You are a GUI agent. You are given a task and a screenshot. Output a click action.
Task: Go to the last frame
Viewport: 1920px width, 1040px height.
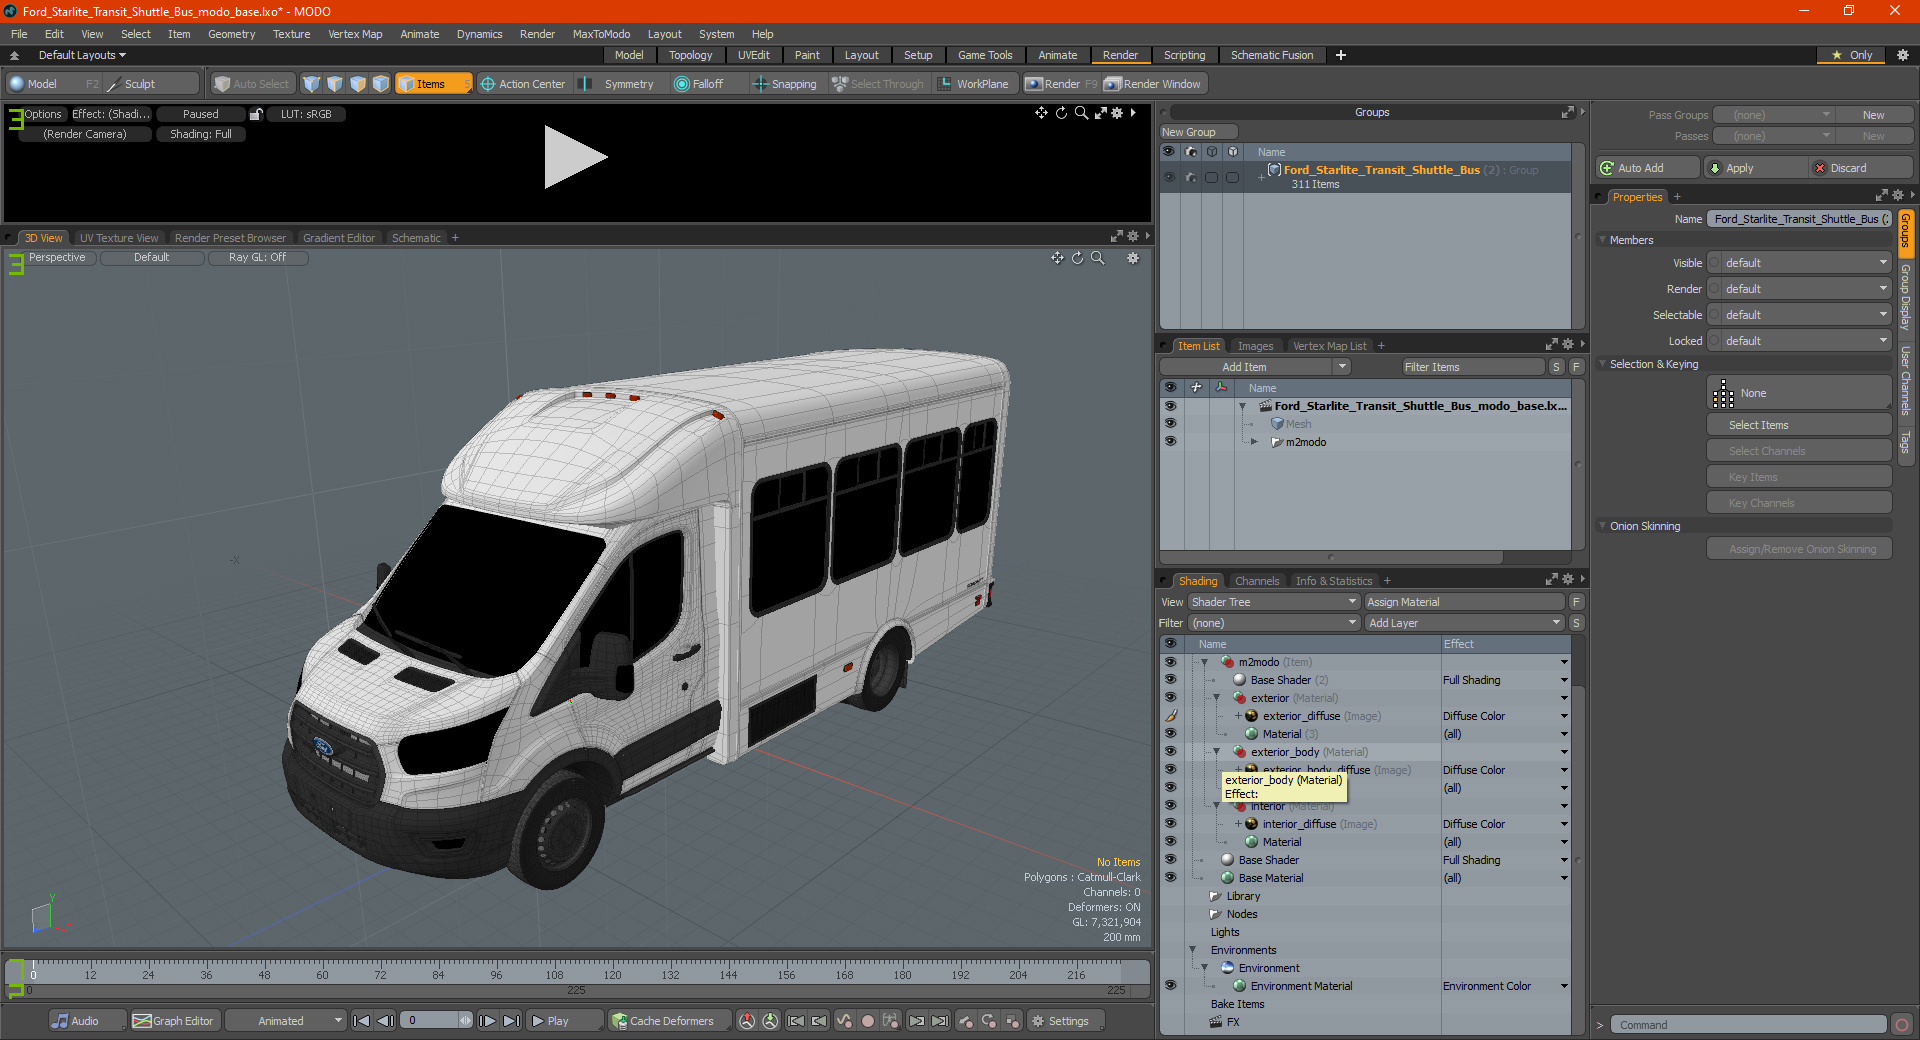click(x=511, y=1021)
